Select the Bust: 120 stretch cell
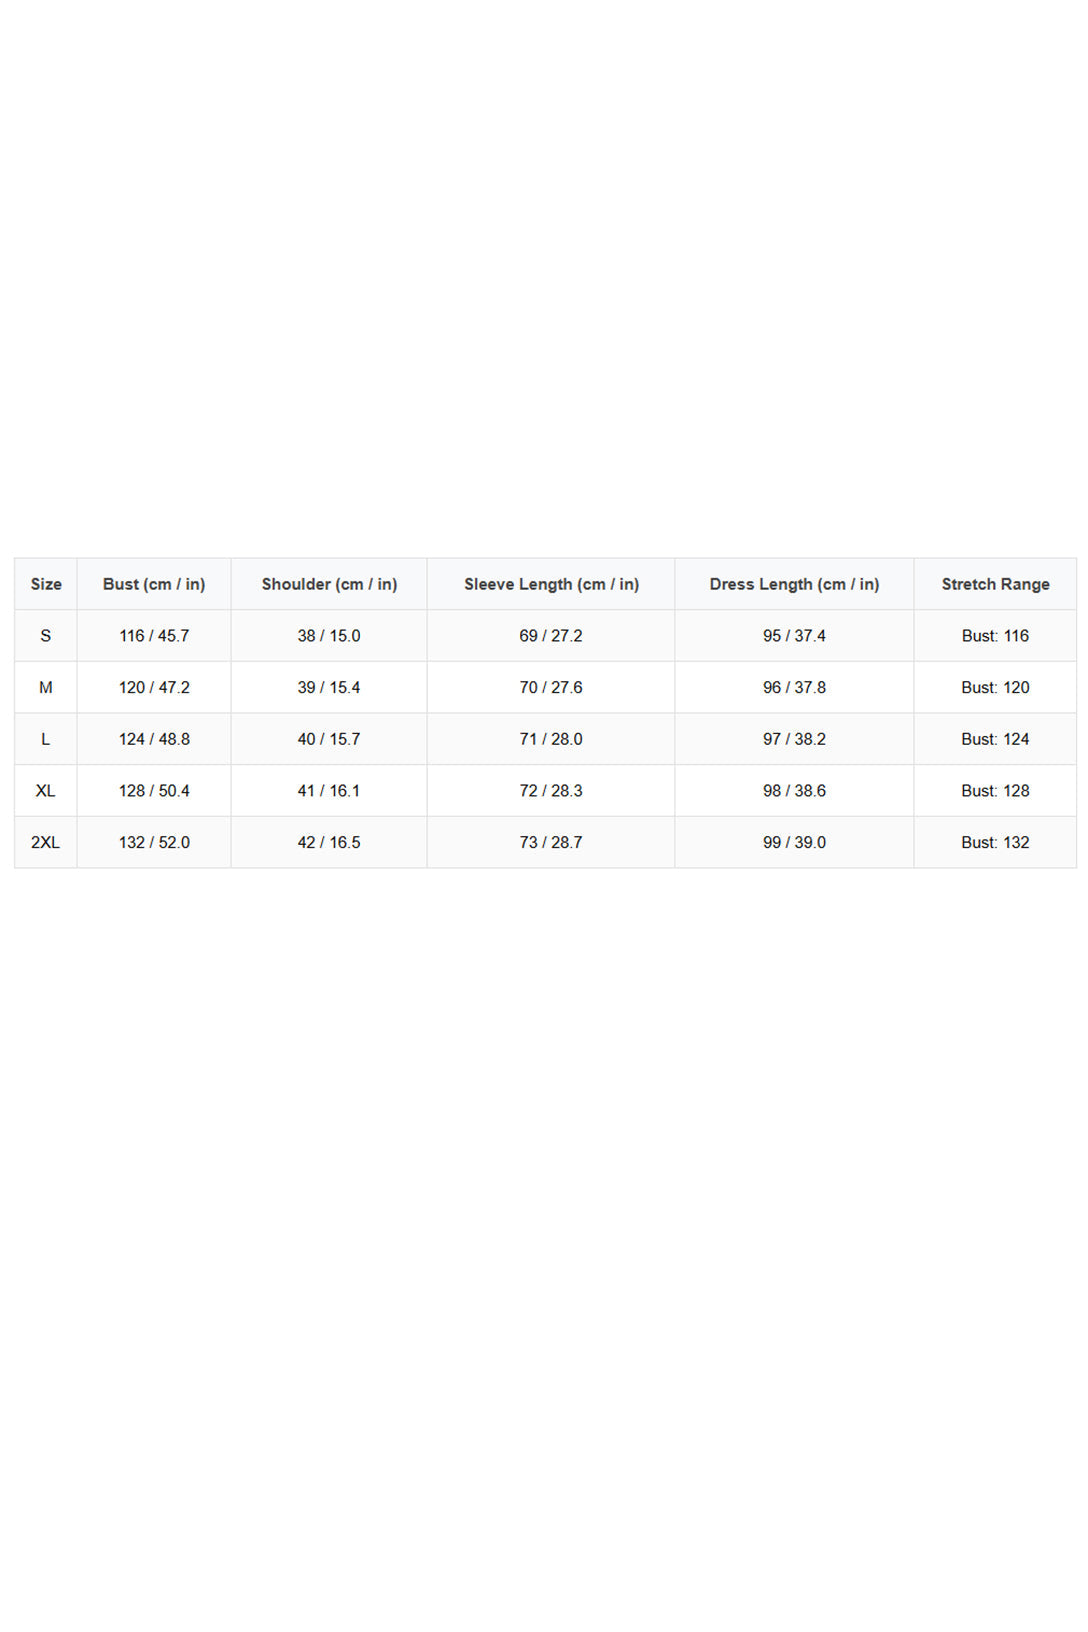1088x1632 pixels. coord(995,688)
